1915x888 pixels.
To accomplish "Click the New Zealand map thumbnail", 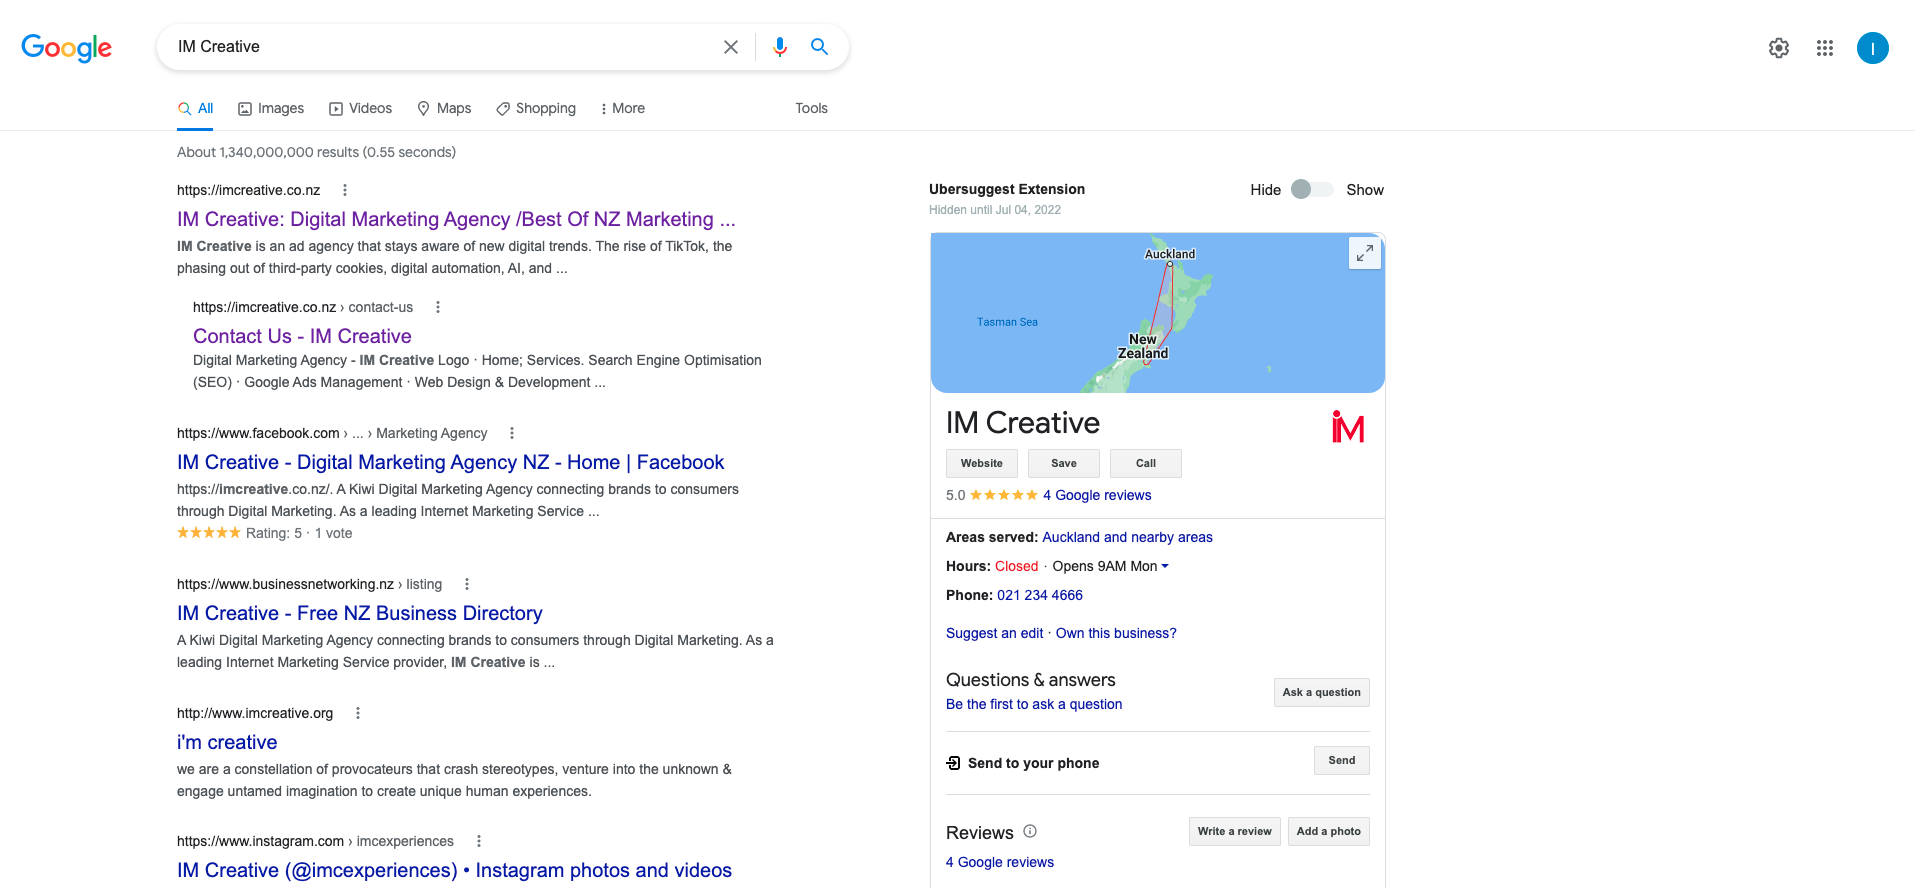I will pos(1157,313).
